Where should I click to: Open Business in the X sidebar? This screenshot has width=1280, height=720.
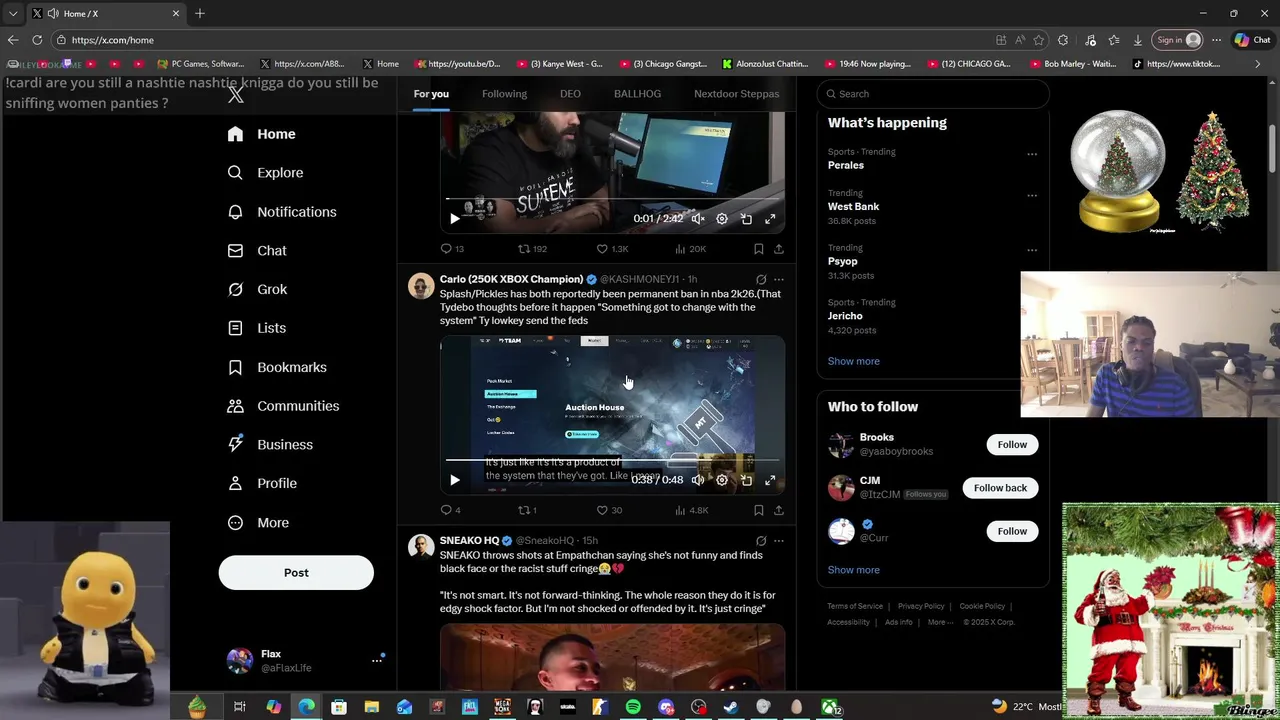(x=270, y=445)
